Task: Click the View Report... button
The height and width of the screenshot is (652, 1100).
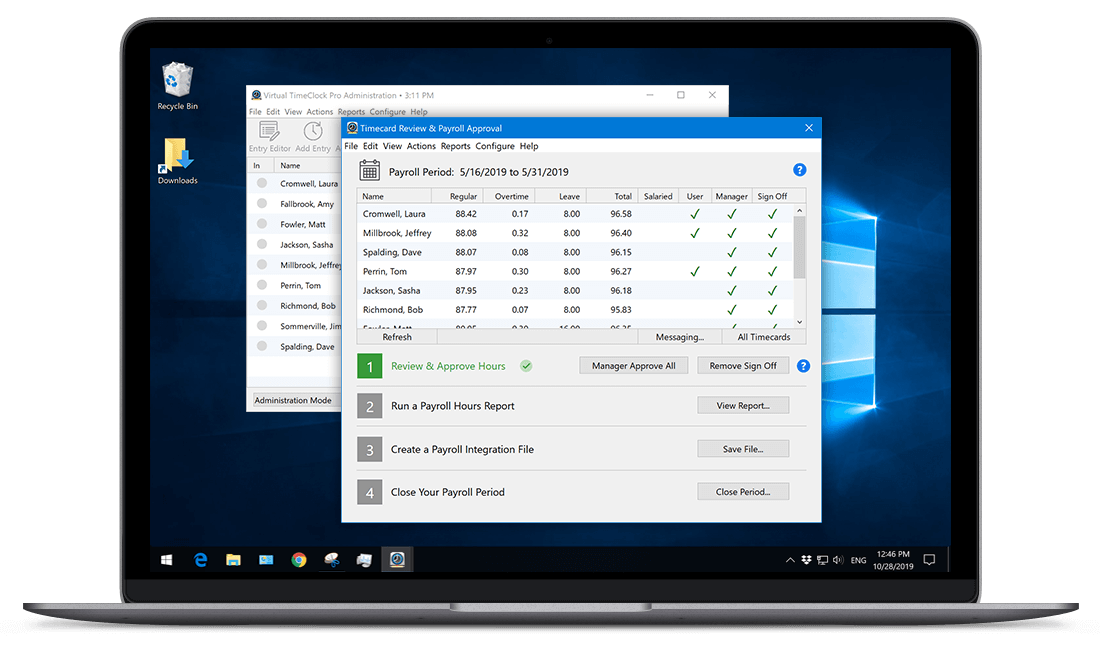Action: point(743,406)
